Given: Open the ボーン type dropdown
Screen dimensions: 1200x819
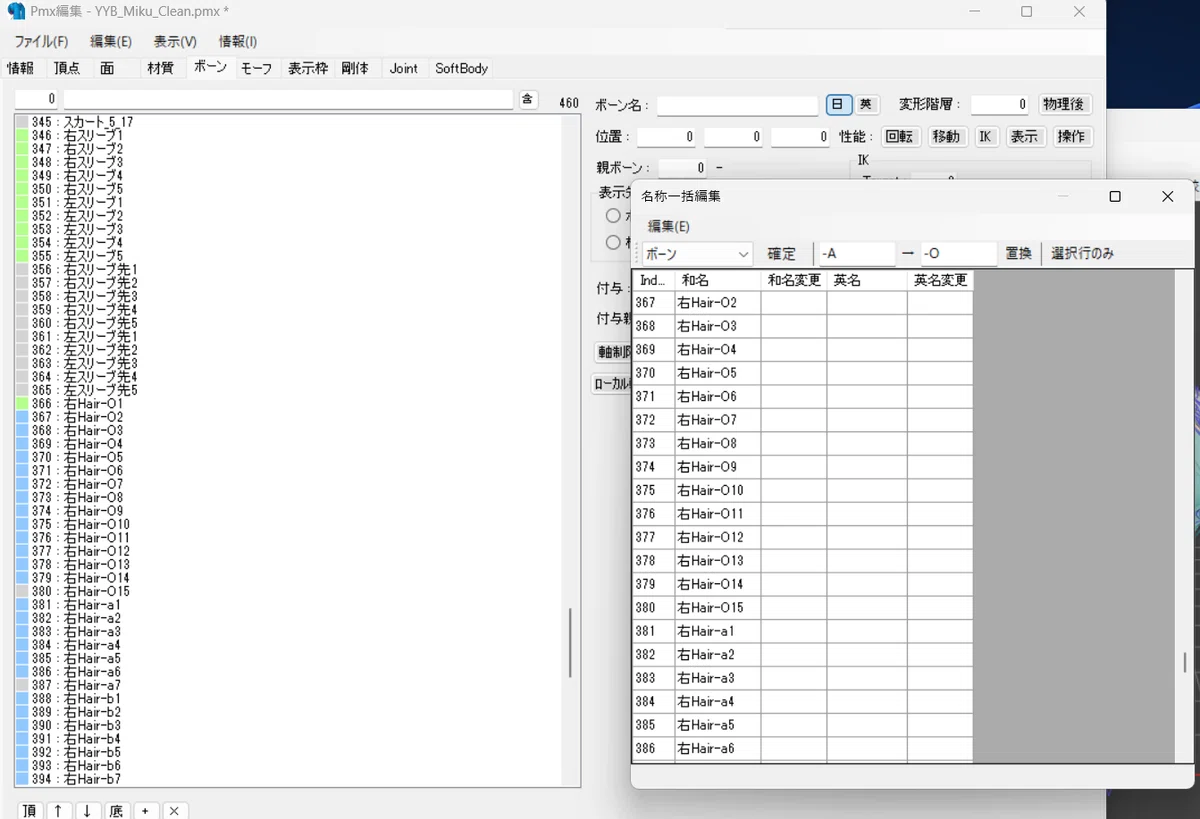Looking at the screenshot, I should pos(697,254).
